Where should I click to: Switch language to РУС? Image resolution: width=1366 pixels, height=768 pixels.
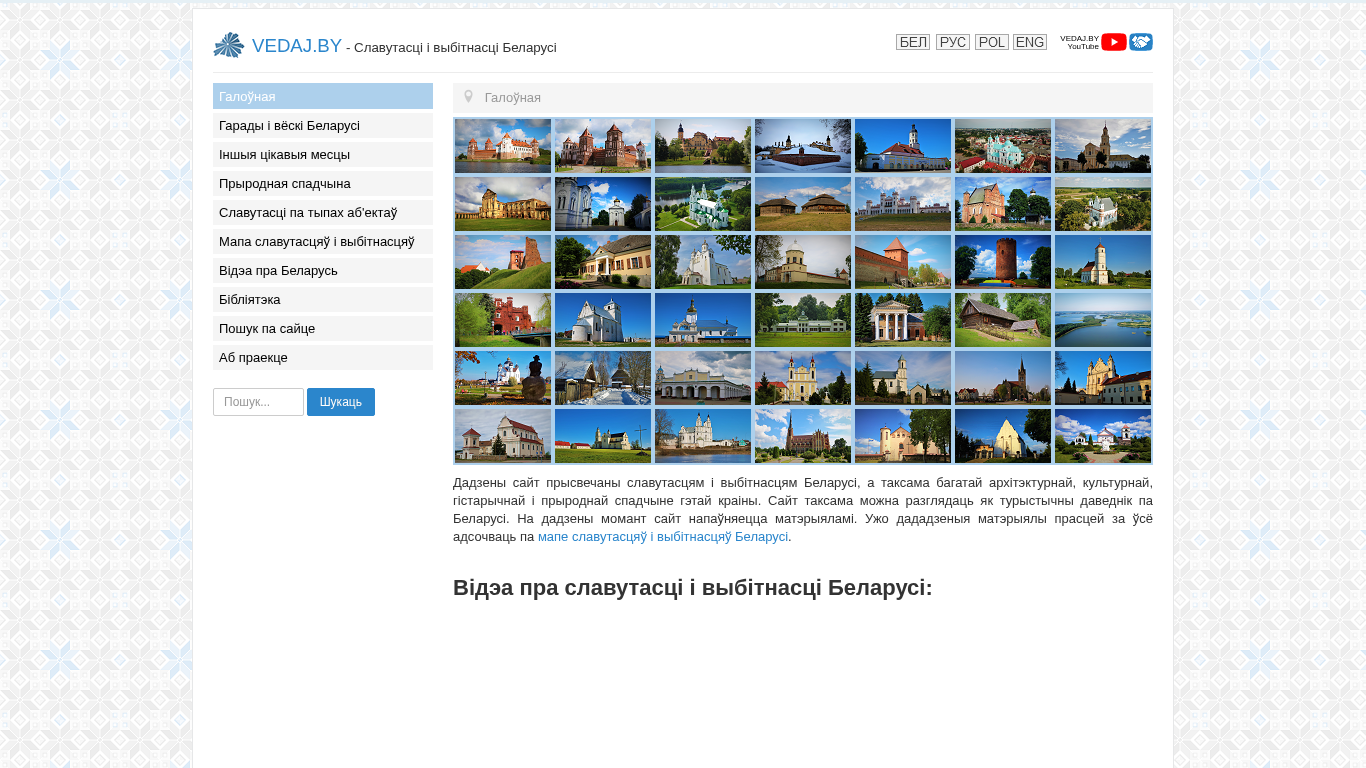point(953,42)
